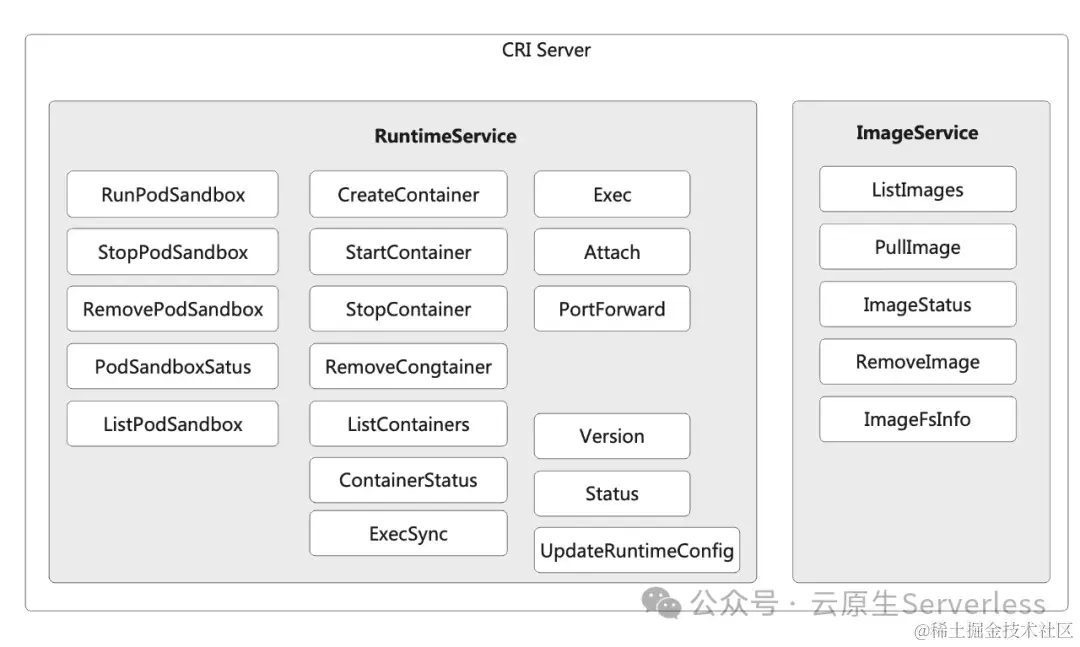
Task: Click the RemovePodSandbox box
Action: pyautogui.click(x=173, y=309)
